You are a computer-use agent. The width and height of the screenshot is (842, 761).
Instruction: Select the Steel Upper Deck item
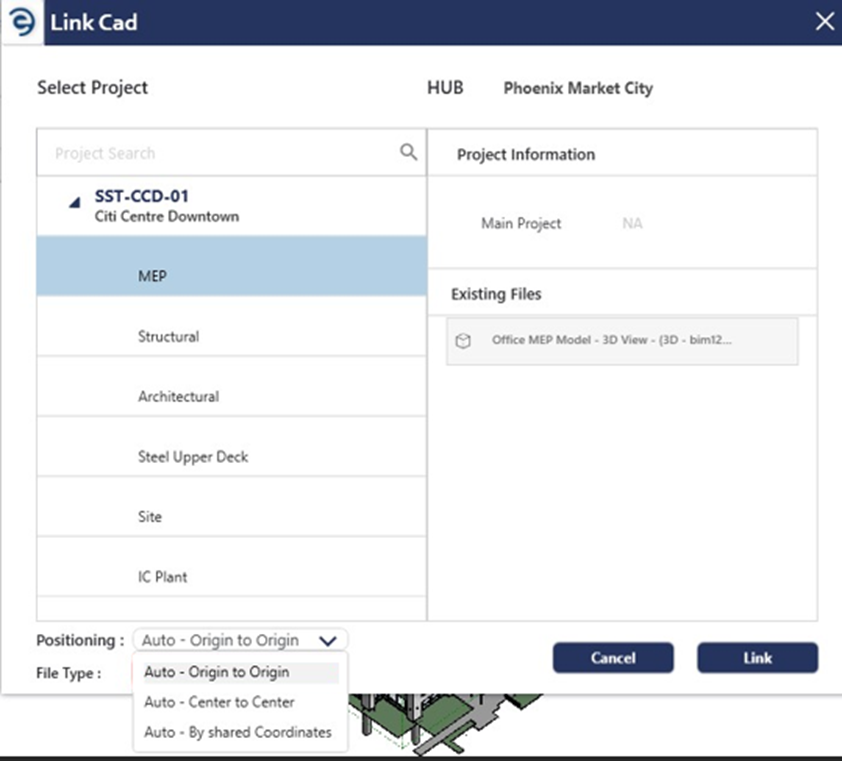(193, 457)
